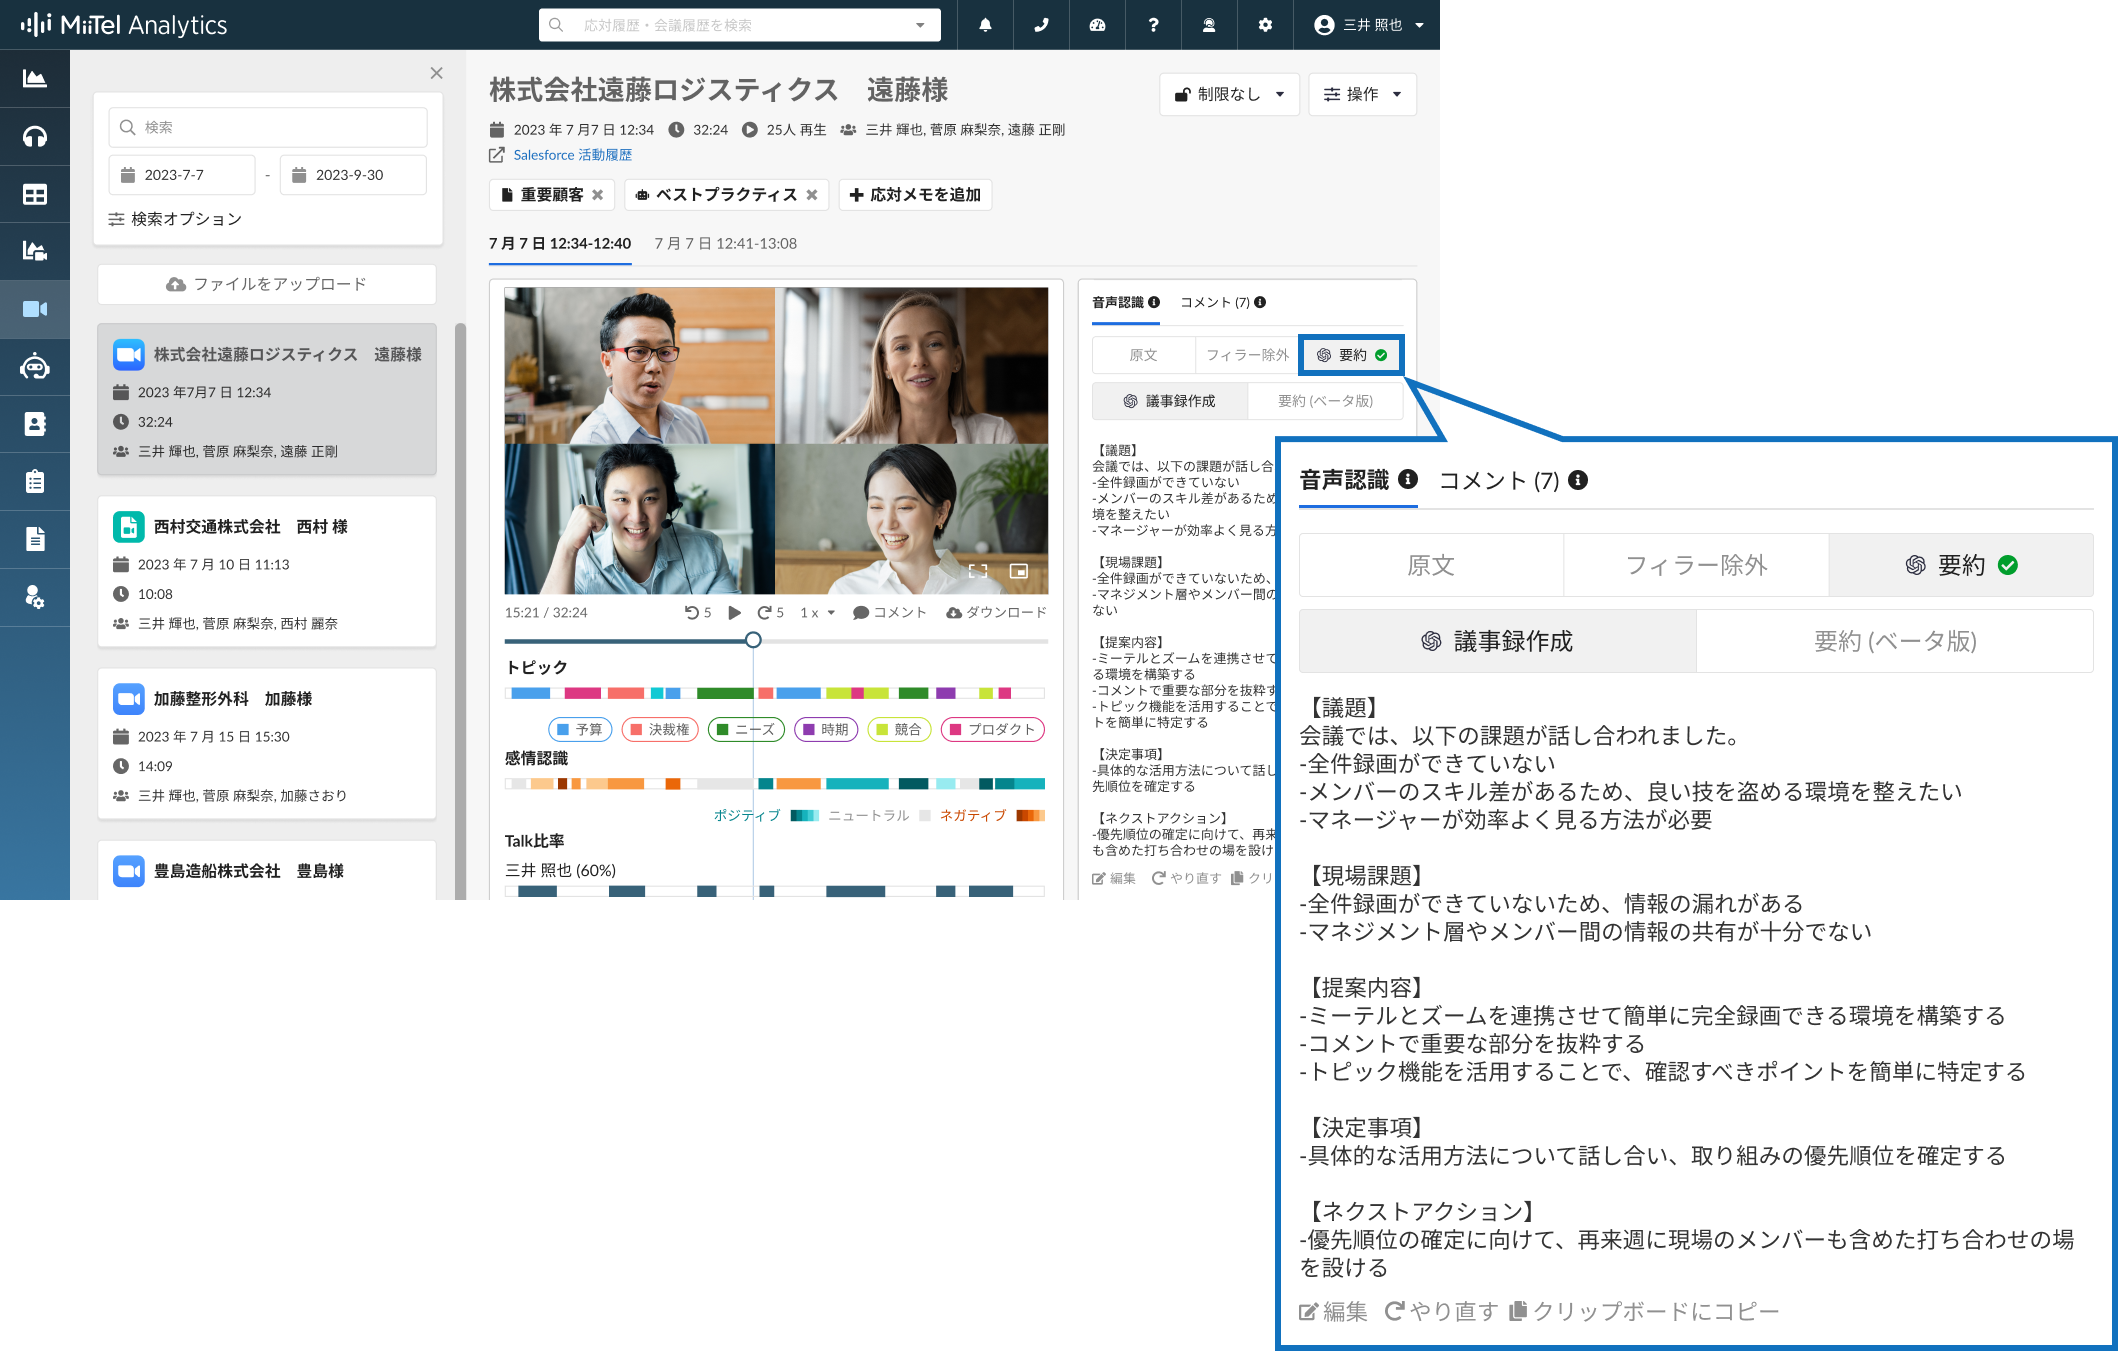
Task: Click the fullscreen icon on video
Action: (978, 571)
